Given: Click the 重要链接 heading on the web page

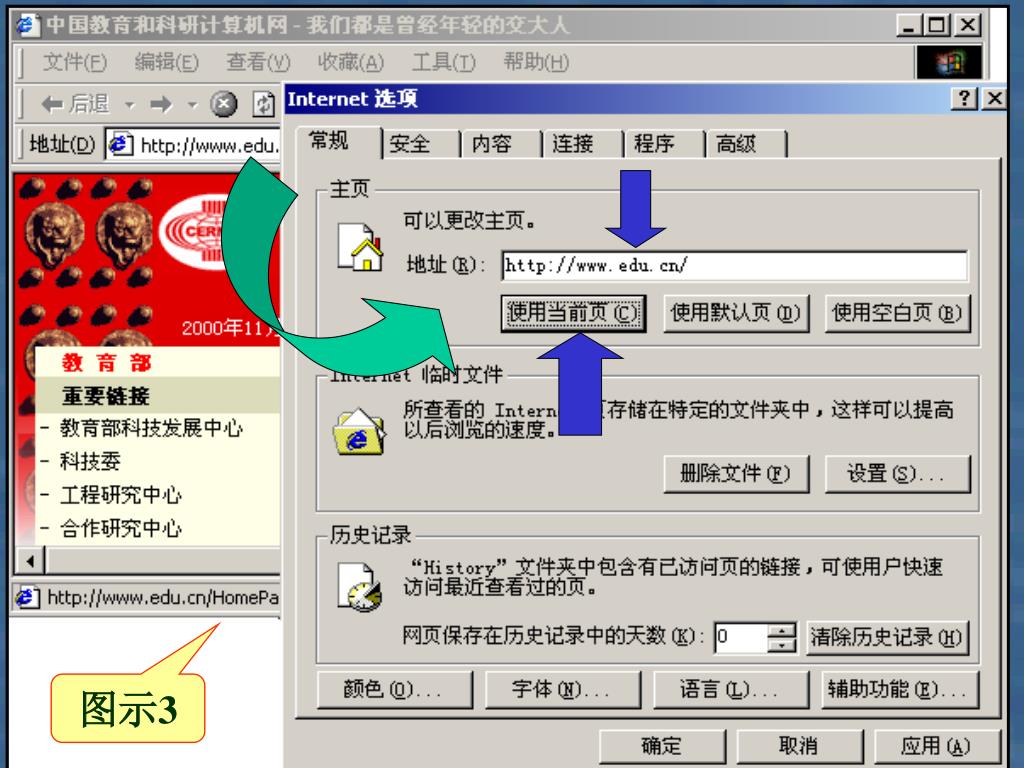Looking at the screenshot, I should click(105, 396).
